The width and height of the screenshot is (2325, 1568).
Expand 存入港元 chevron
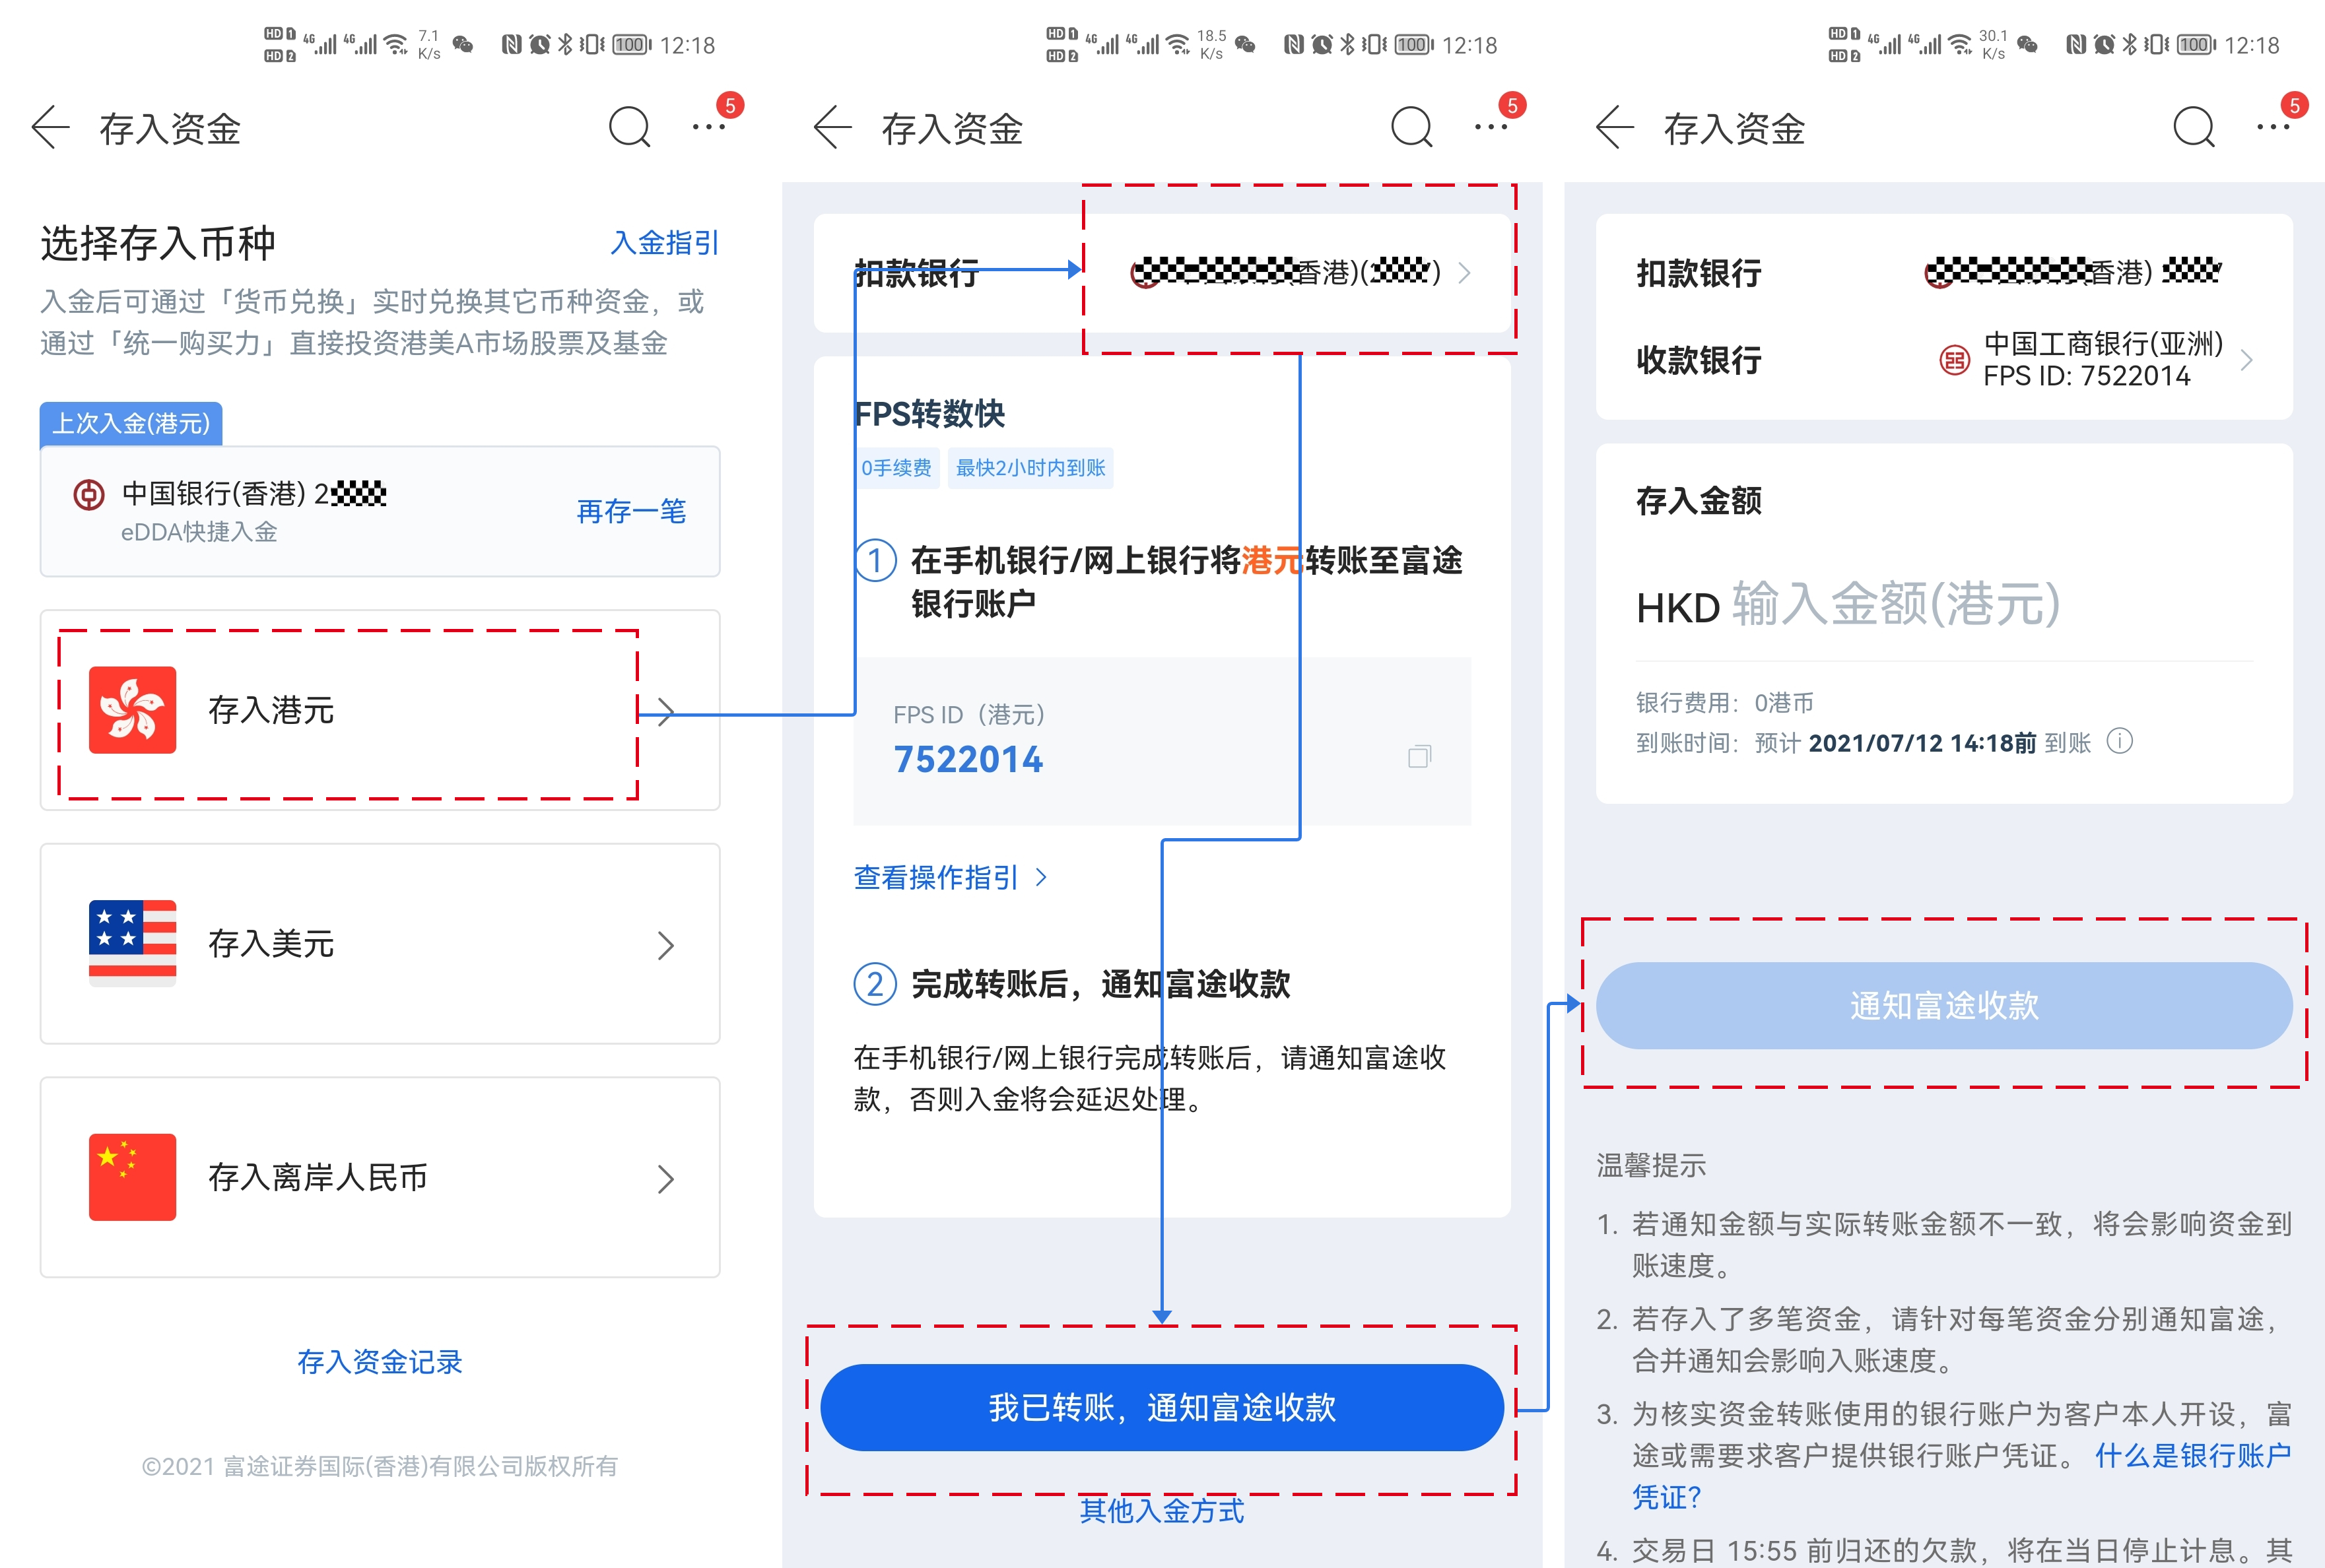point(666,712)
